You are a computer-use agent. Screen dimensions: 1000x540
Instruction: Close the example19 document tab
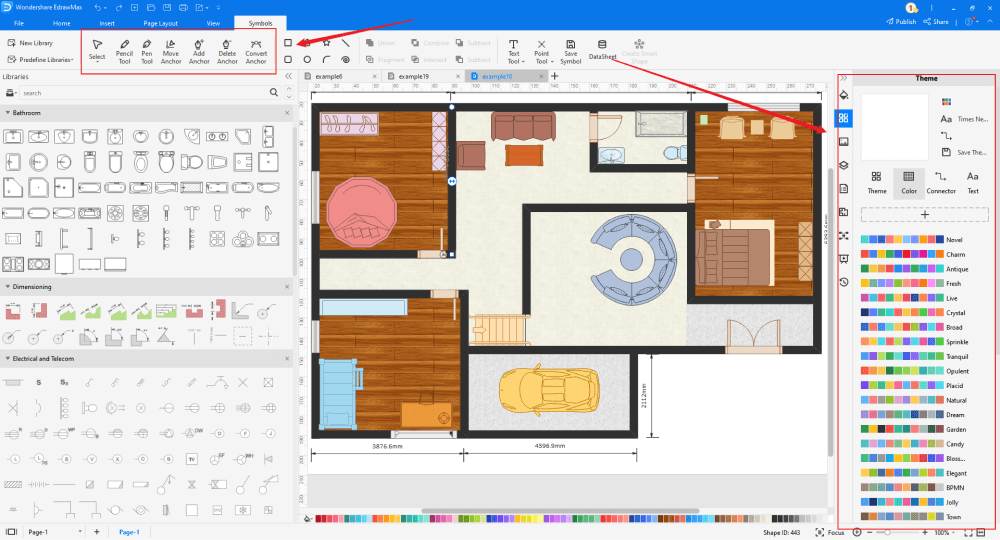[457, 76]
